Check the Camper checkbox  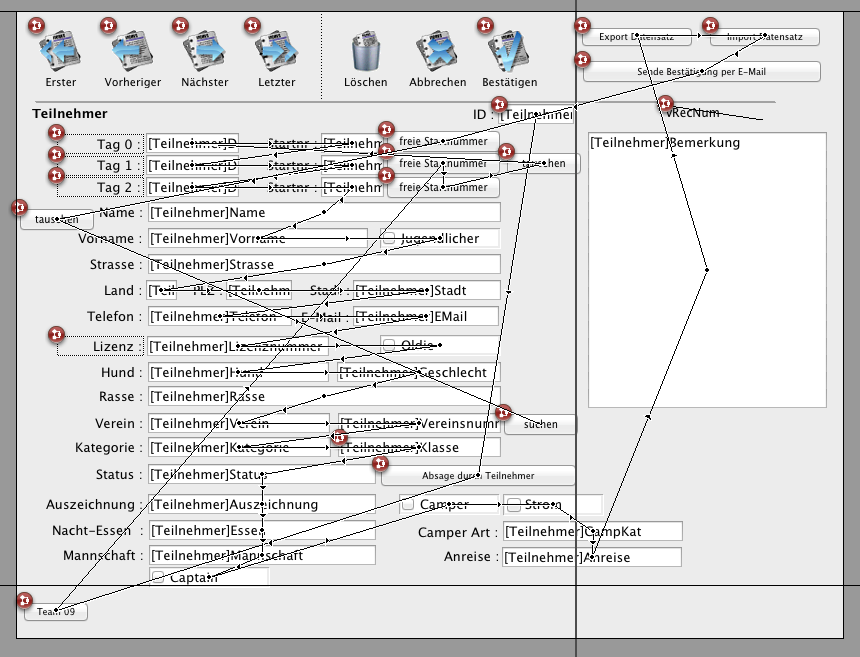point(408,504)
